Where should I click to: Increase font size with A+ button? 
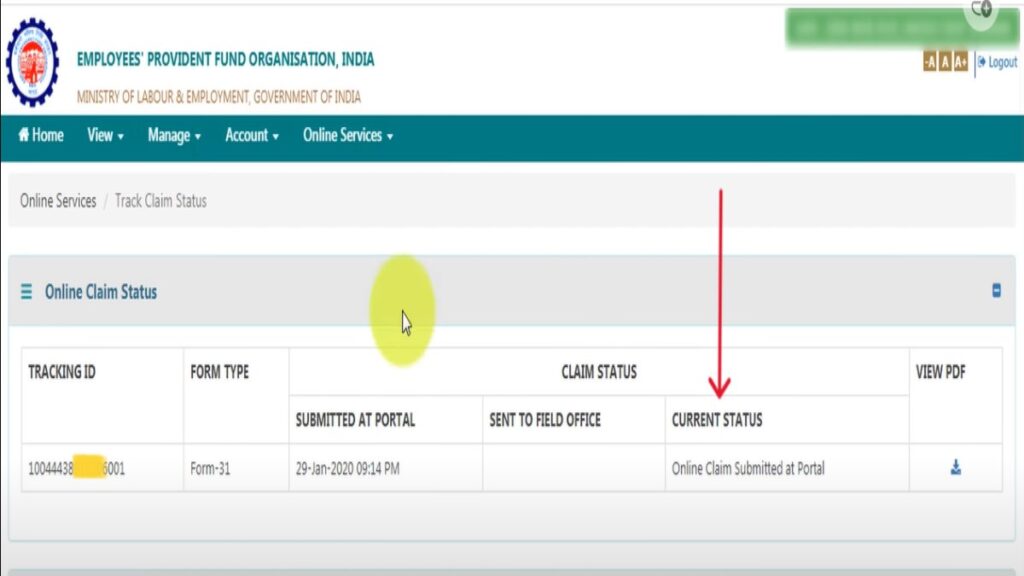tap(960, 62)
